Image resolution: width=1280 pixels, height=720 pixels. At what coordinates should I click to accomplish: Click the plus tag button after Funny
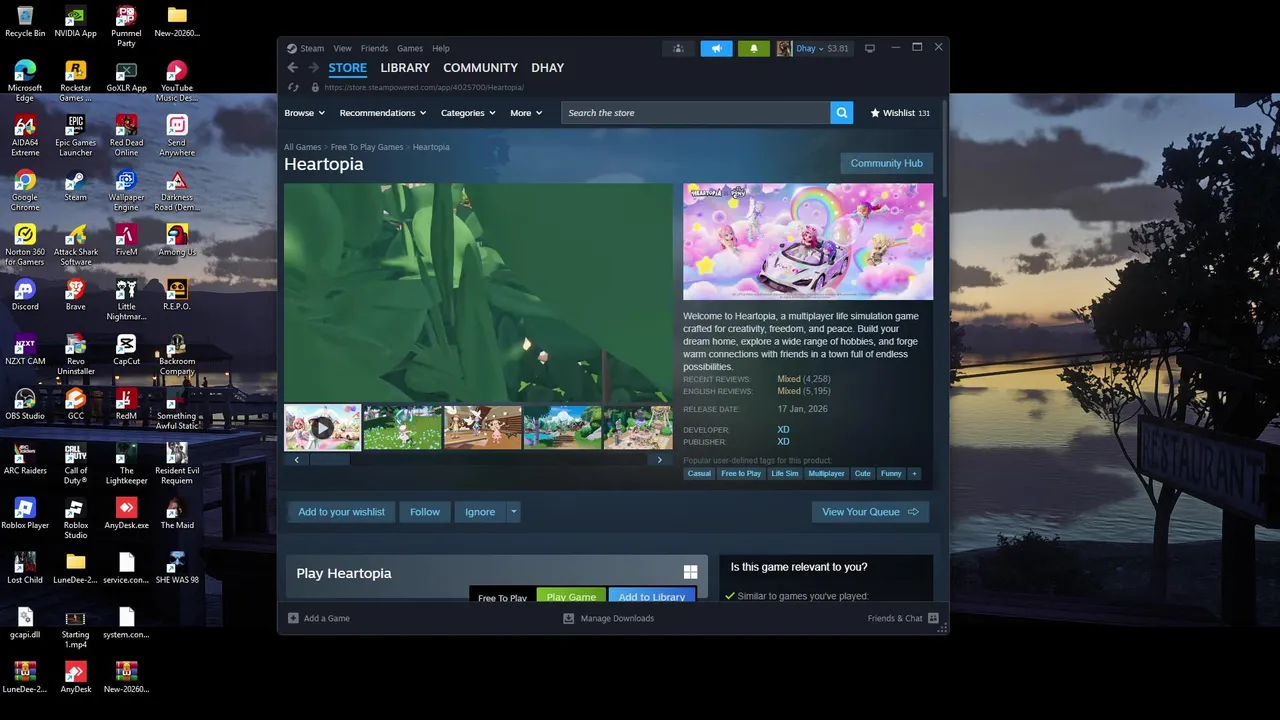(x=913, y=474)
